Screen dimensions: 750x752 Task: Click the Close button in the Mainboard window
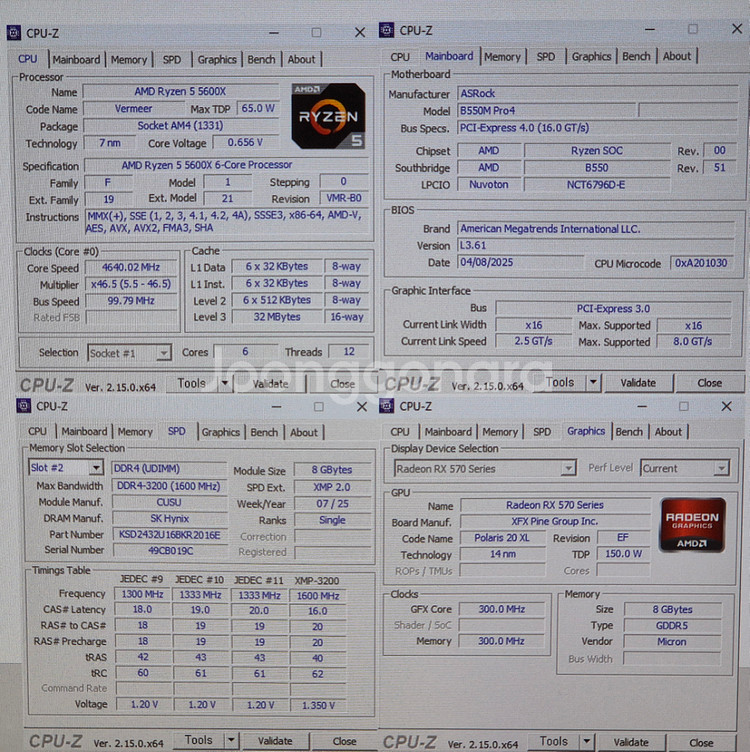click(x=709, y=383)
